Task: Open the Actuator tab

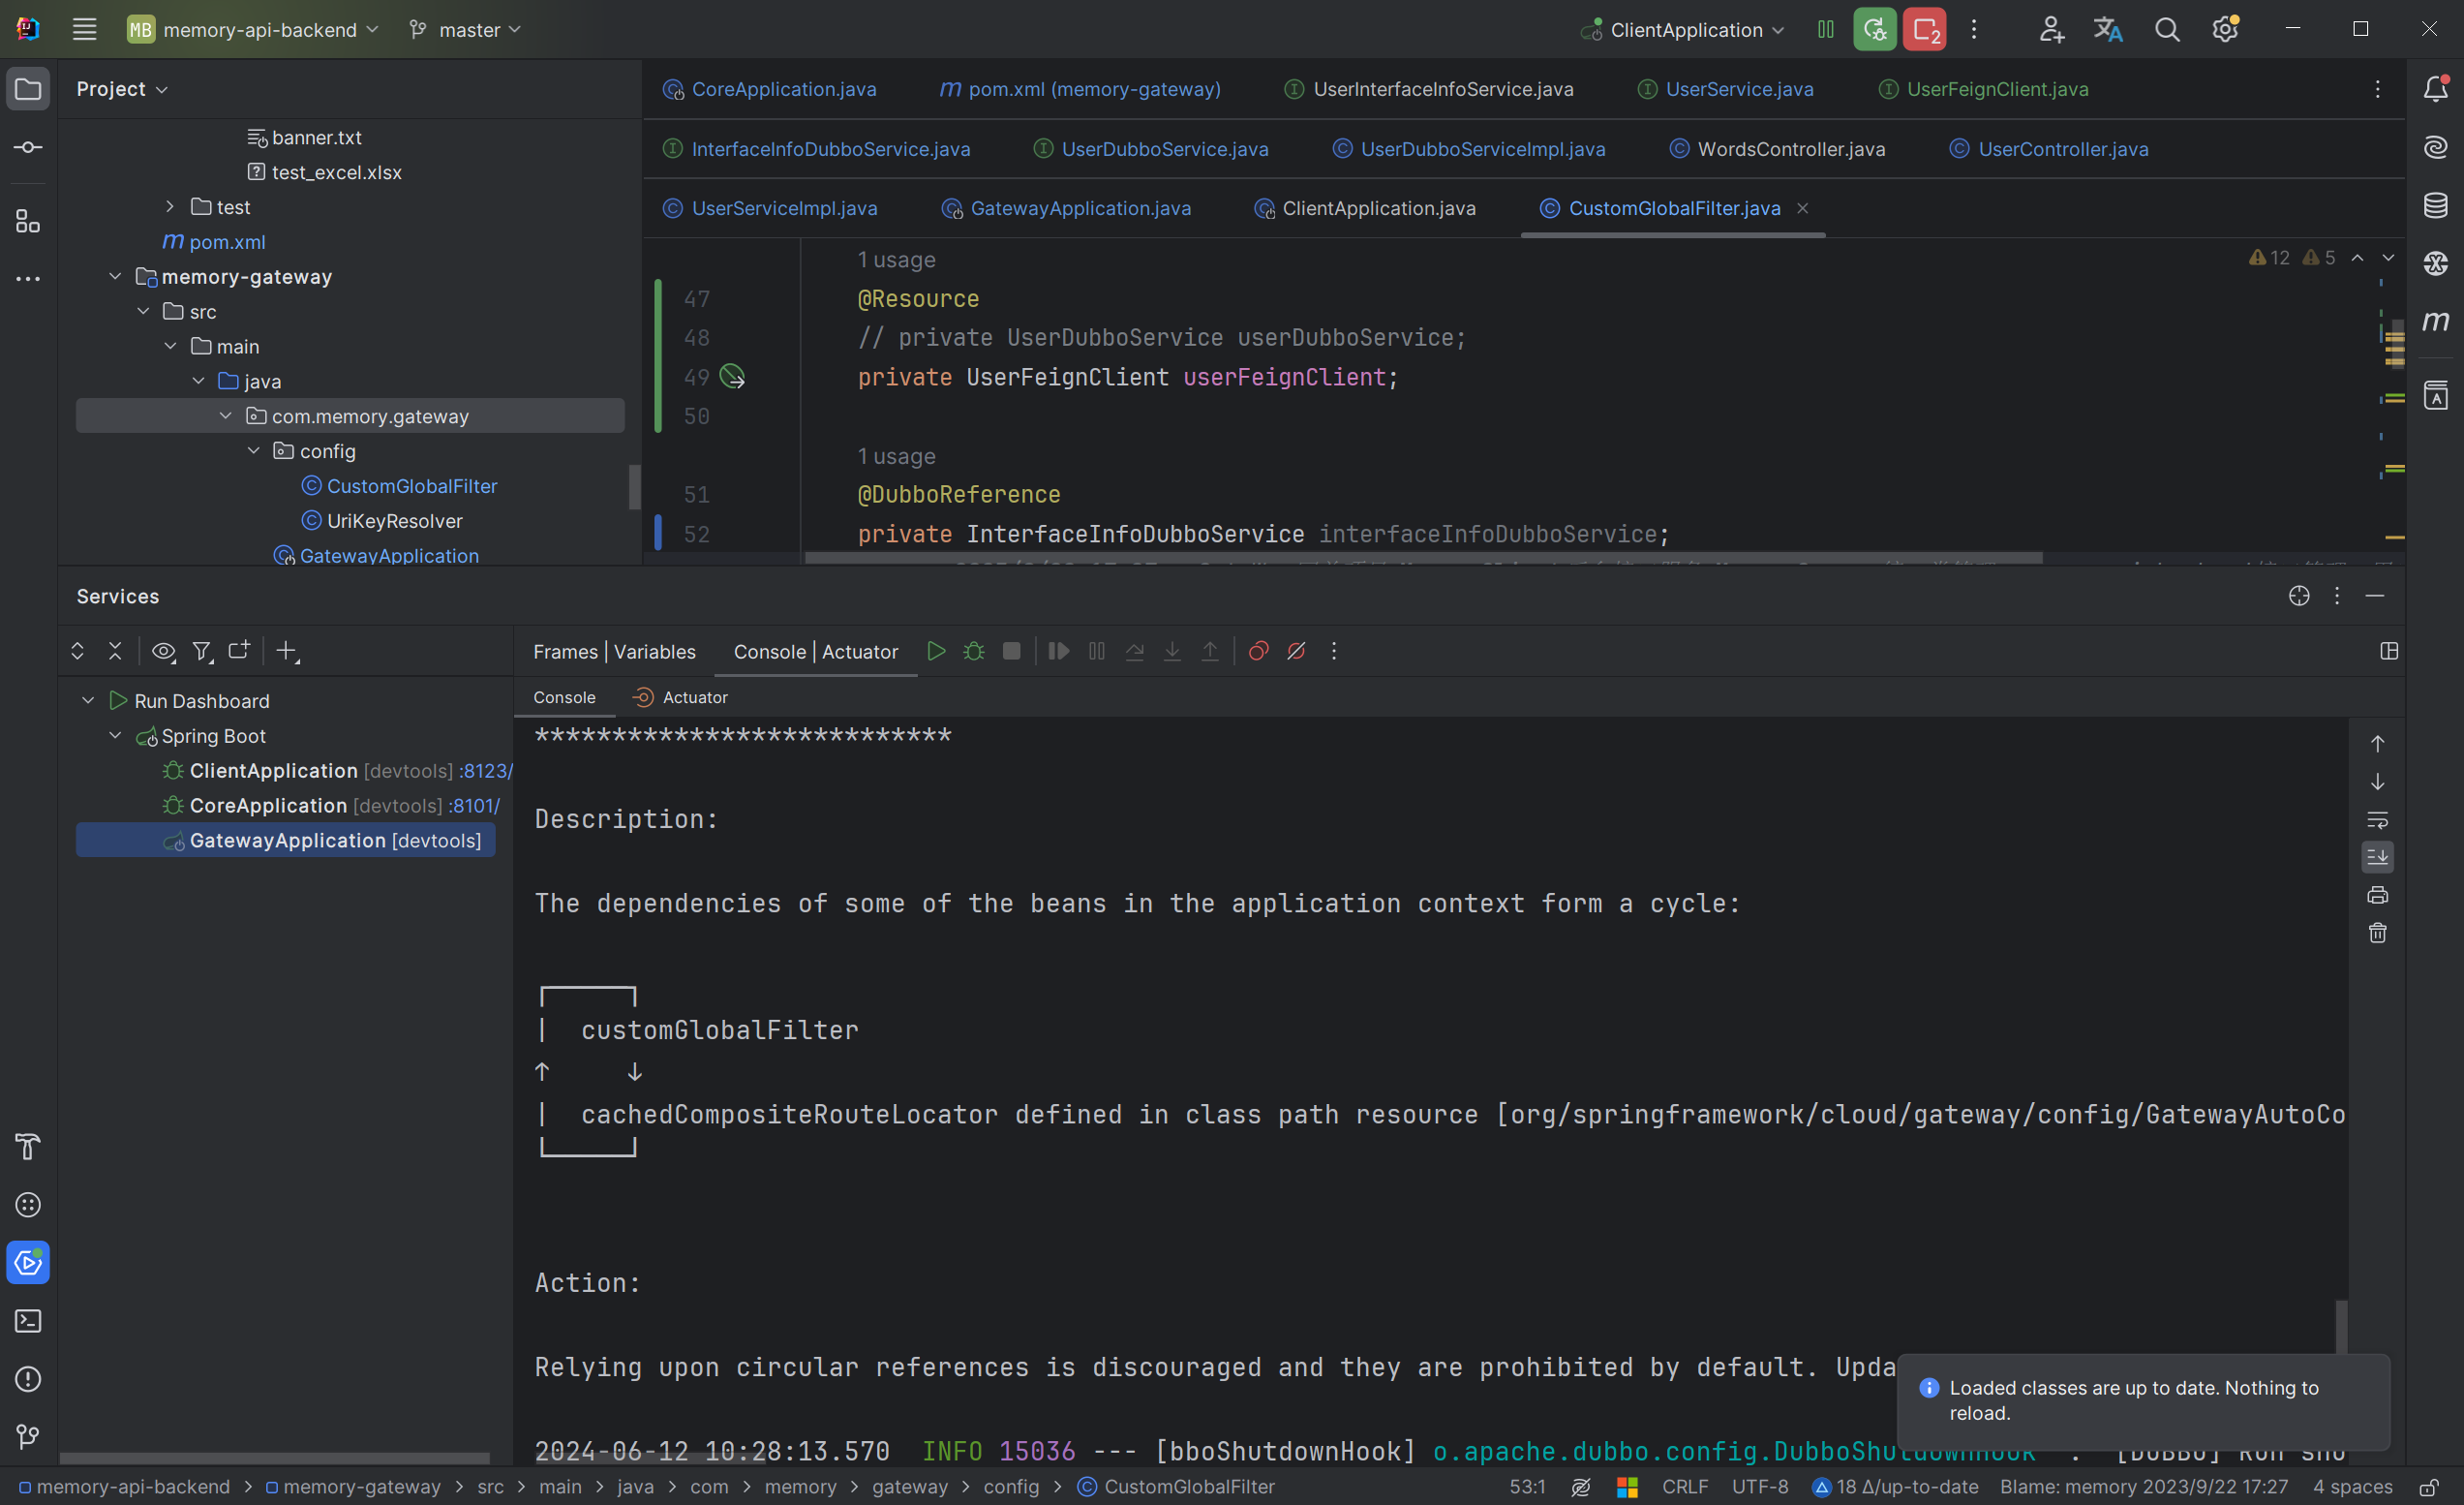Action: point(681,697)
